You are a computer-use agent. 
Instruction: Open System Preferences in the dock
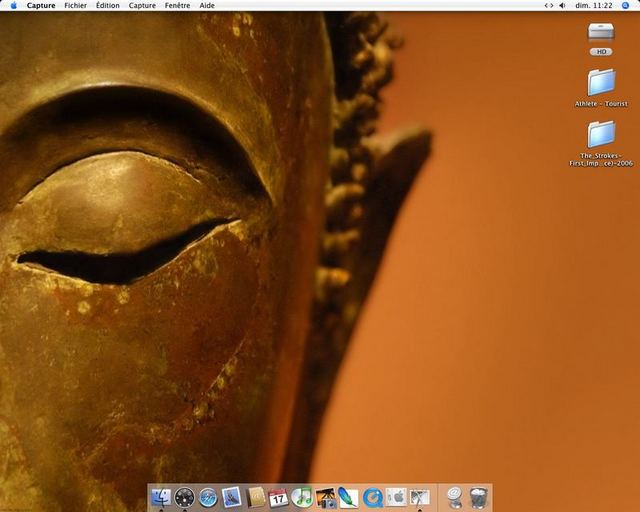(397, 497)
